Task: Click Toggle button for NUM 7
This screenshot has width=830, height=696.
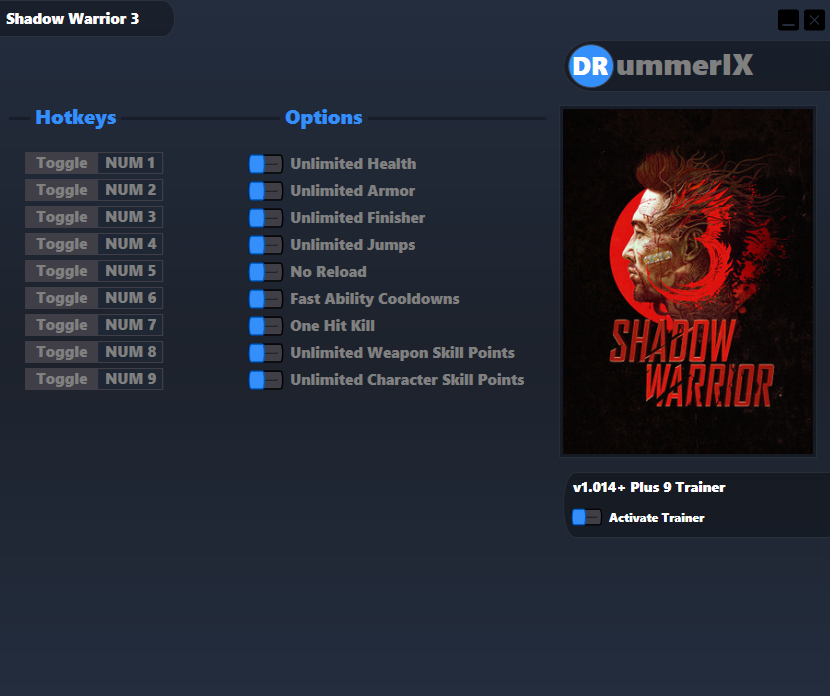Action: pos(61,325)
